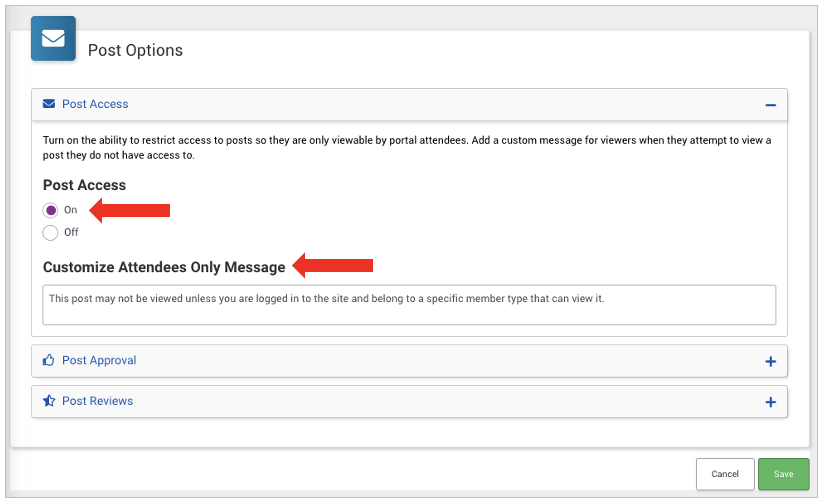822x502 pixels.
Task: Click the description paragraph starting 'Turn on the ability'
Action: coord(407,148)
